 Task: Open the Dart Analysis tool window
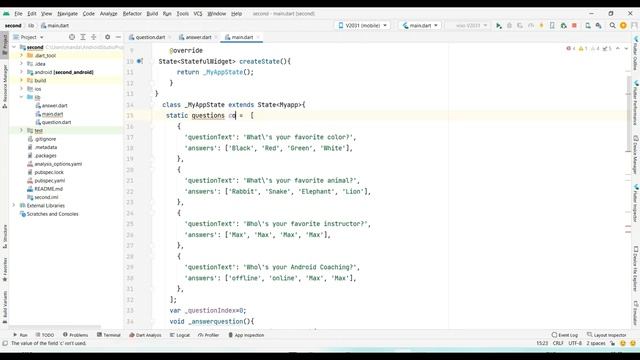point(145,335)
